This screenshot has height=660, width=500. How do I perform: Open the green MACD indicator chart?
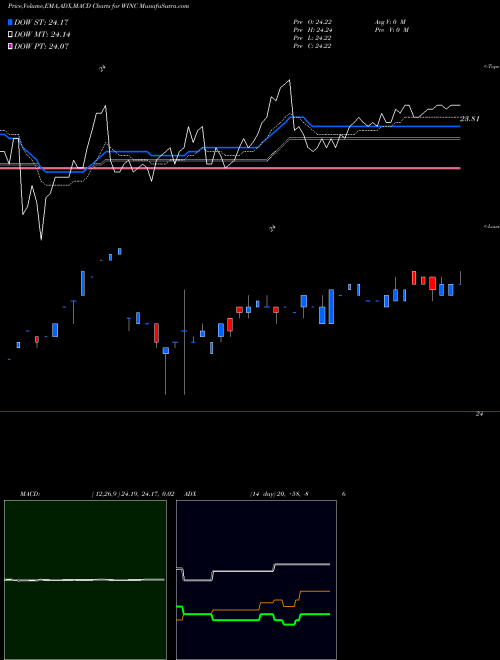(85, 580)
